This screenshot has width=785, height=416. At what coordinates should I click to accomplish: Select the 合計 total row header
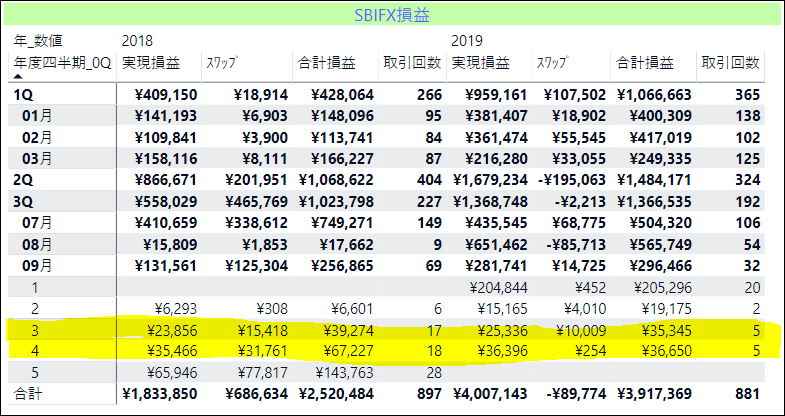pyautogui.click(x=28, y=394)
